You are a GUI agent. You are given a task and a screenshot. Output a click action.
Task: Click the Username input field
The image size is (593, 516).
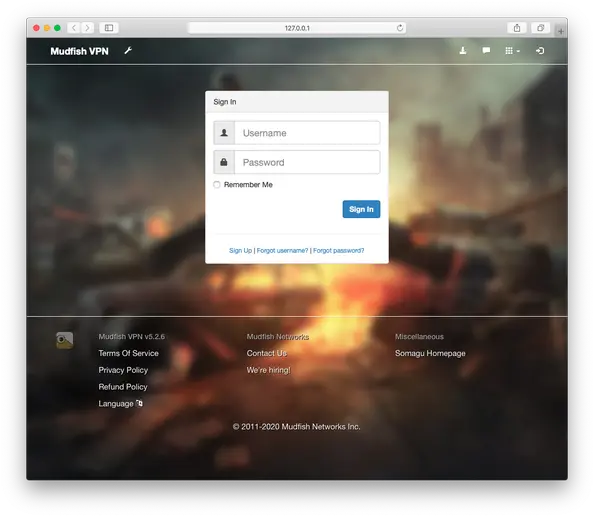[307, 133]
